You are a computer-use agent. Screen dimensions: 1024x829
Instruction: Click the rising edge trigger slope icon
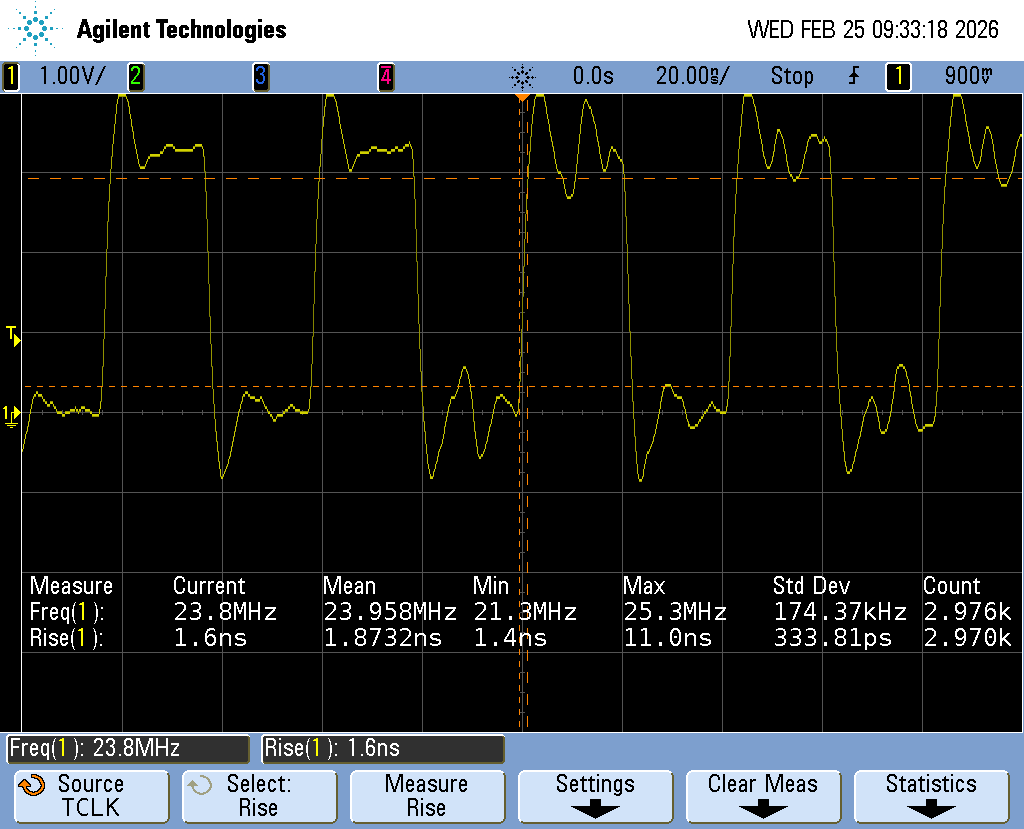pos(853,76)
